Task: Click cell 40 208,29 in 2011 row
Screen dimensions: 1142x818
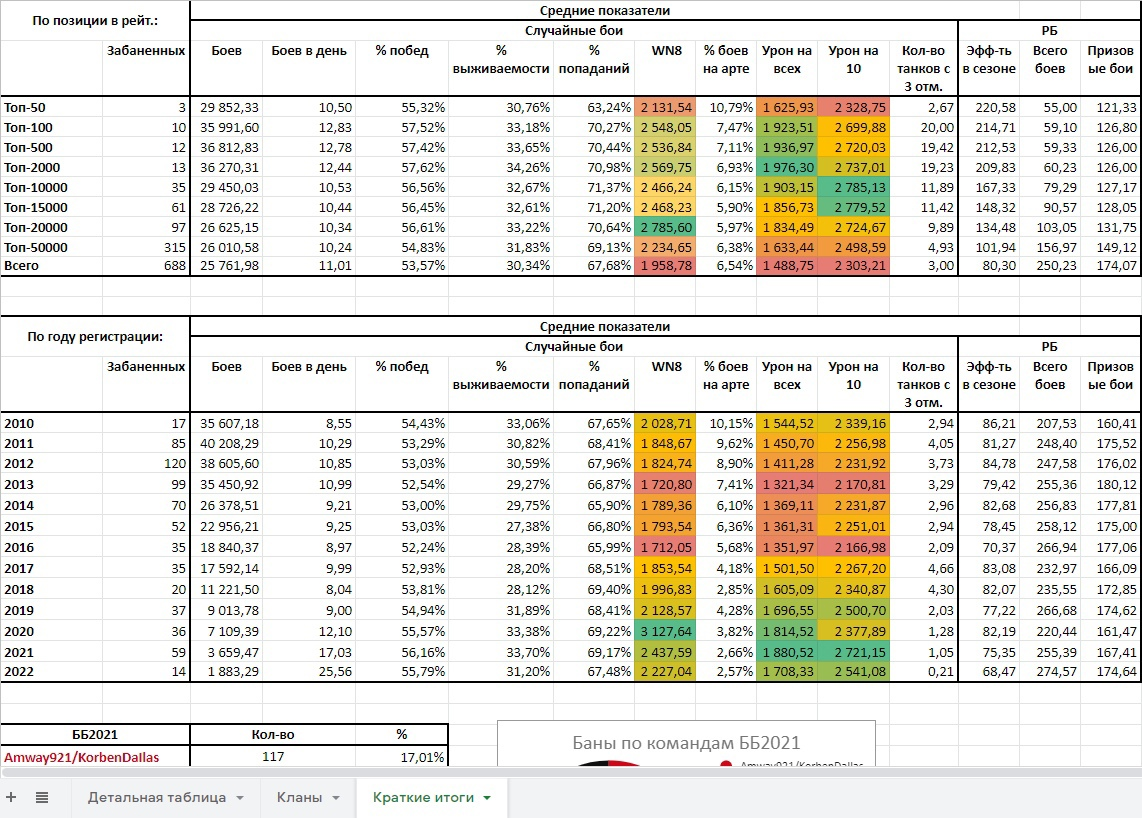Action: [226, 443]
